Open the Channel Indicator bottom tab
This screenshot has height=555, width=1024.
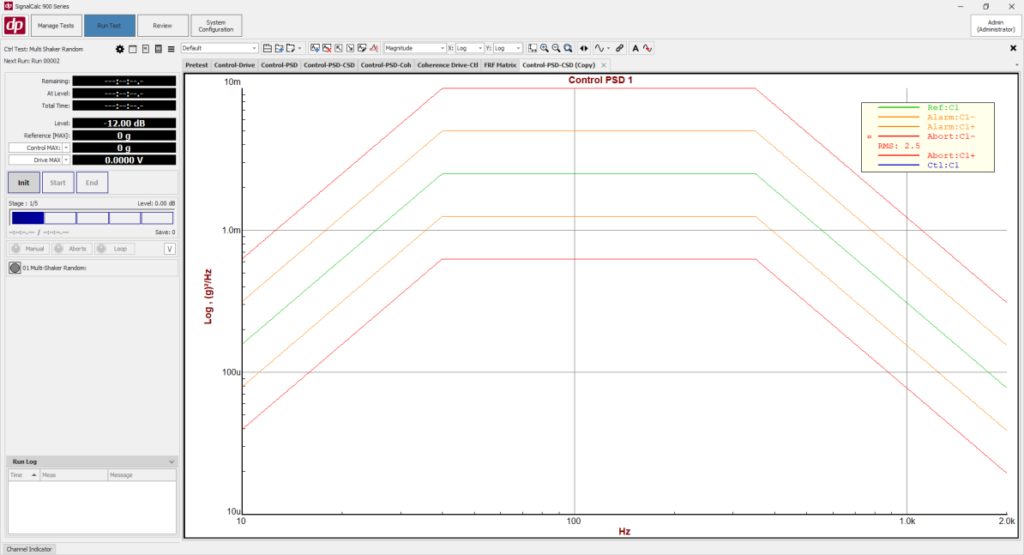29,549
